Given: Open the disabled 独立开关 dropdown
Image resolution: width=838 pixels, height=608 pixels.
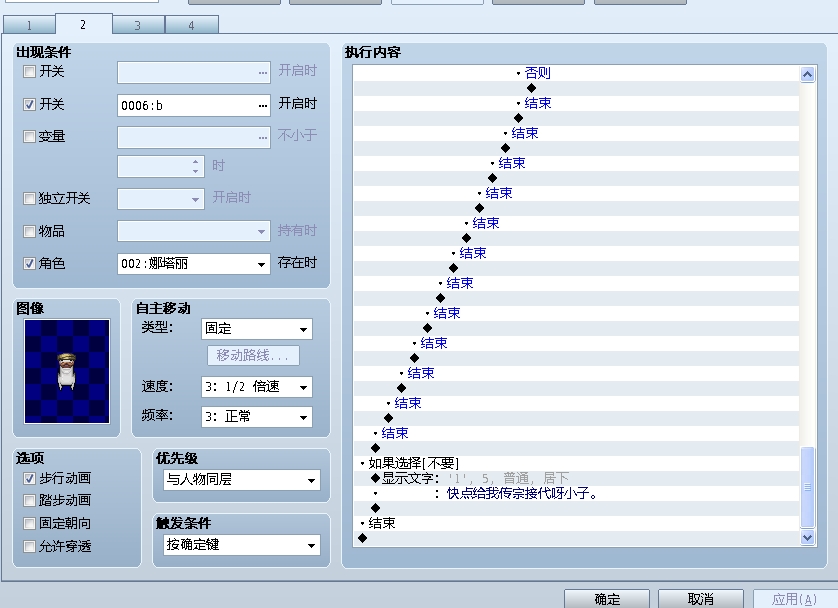Looking at the screenshot, I should [x=161, y=199].
